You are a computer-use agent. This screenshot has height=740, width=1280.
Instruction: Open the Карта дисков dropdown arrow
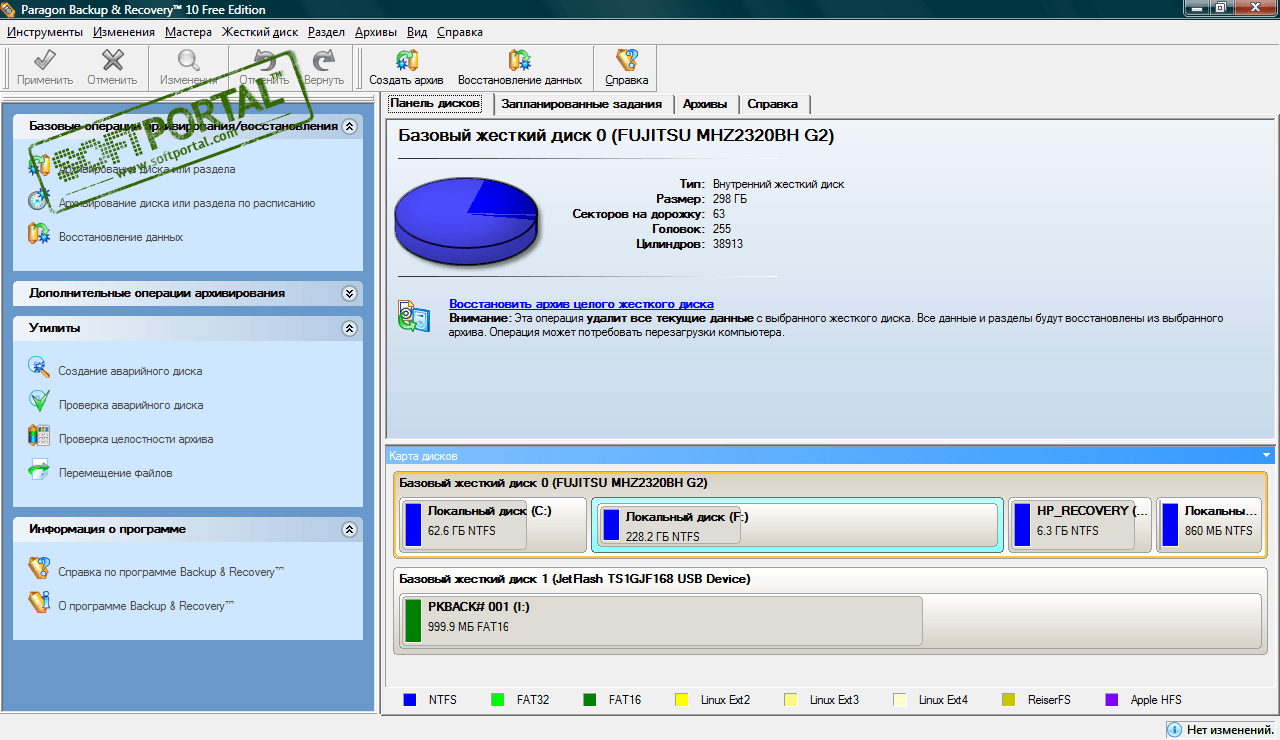click(1267, 456)
